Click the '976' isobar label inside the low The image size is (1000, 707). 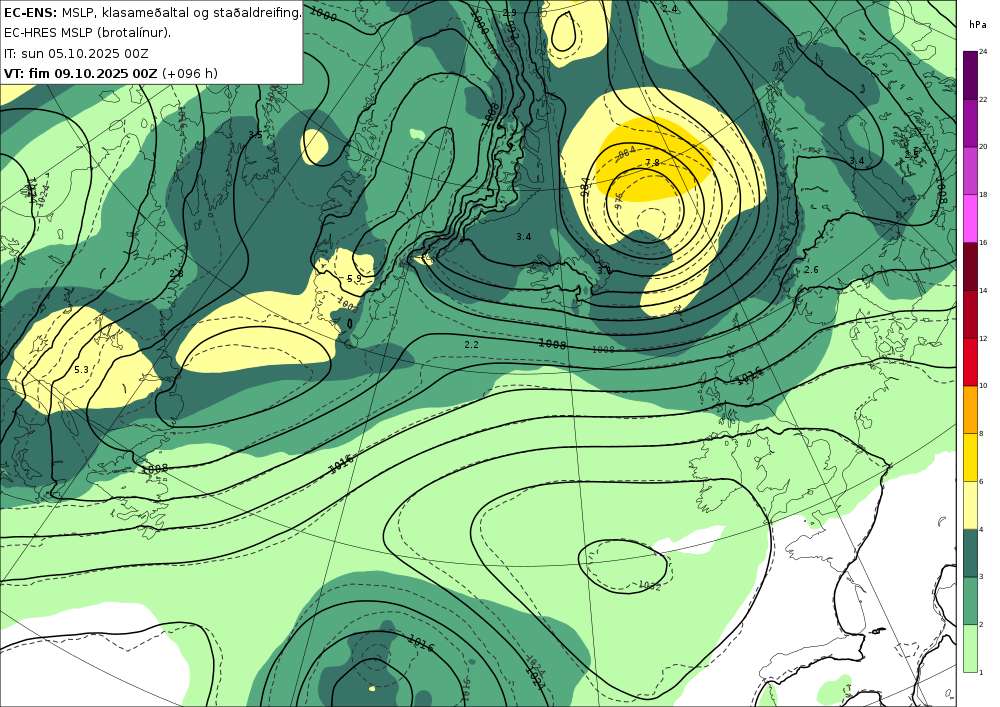point(619,201)
